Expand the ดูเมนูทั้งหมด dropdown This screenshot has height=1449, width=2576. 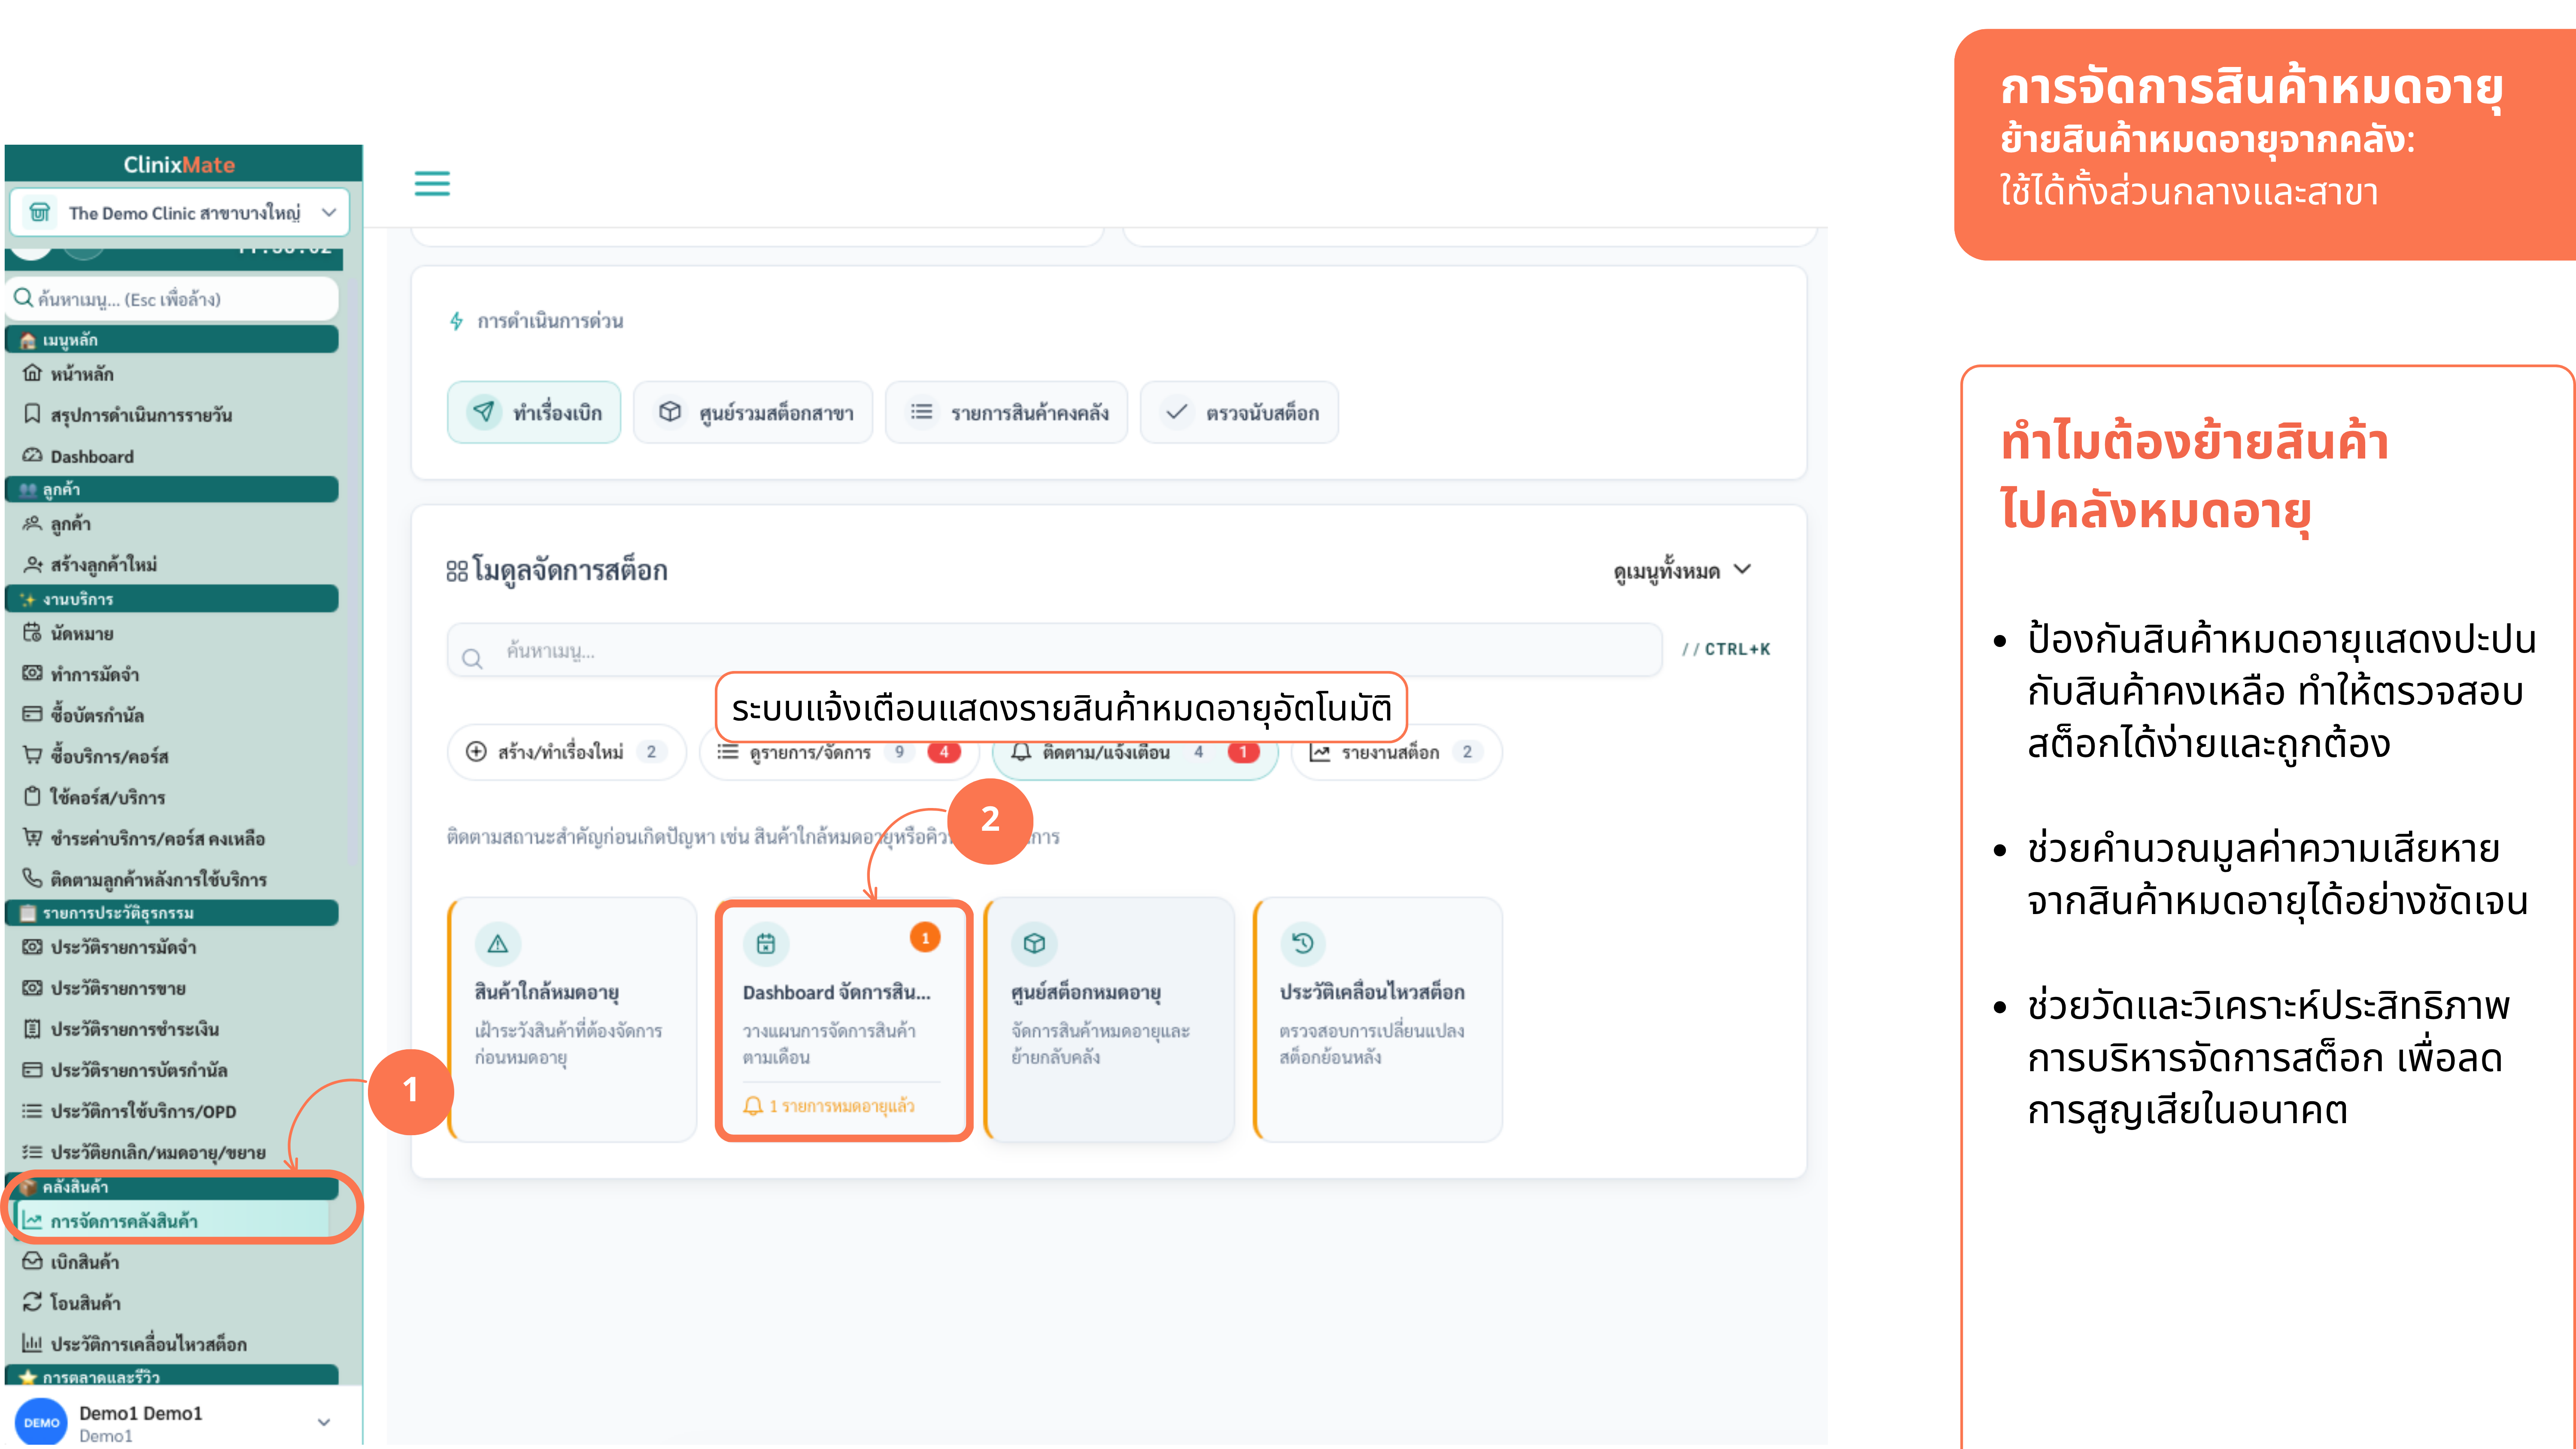pyautogui.click(x=1682, y=571)
